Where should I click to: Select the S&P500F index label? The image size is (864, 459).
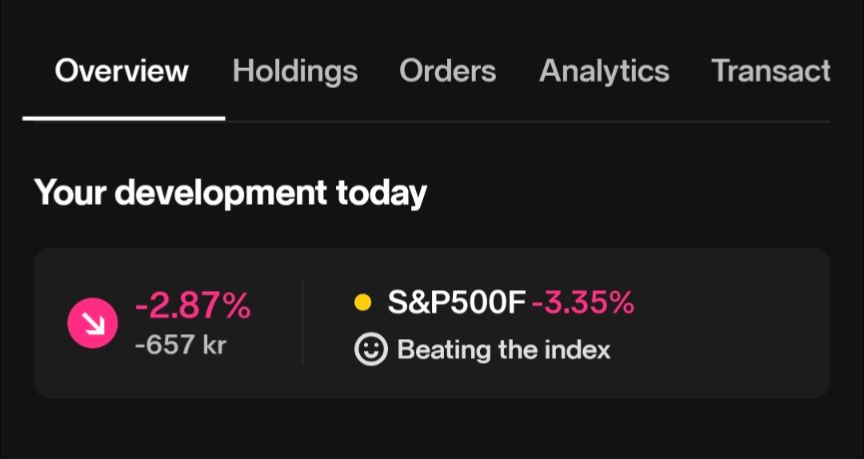click(x=457, y=302)
